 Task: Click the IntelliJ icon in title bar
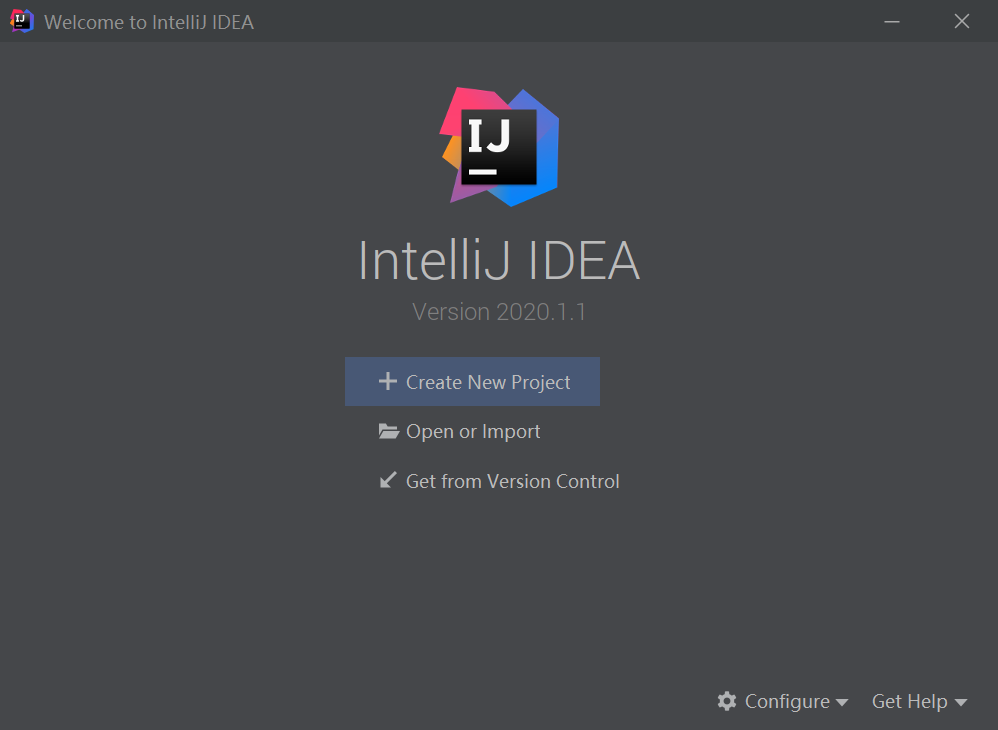(x=22, y=21)
